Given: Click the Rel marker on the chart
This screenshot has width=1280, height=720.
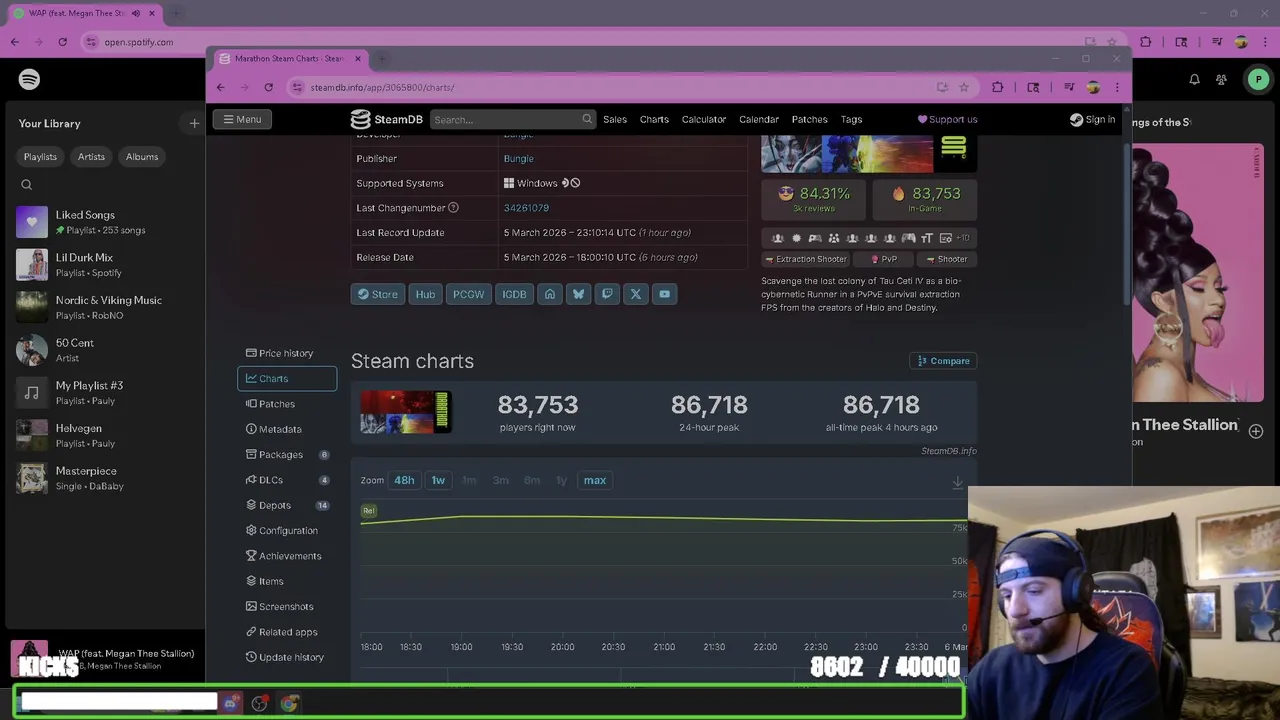Looking at the screenshot, I should click(x=369, y=511).
